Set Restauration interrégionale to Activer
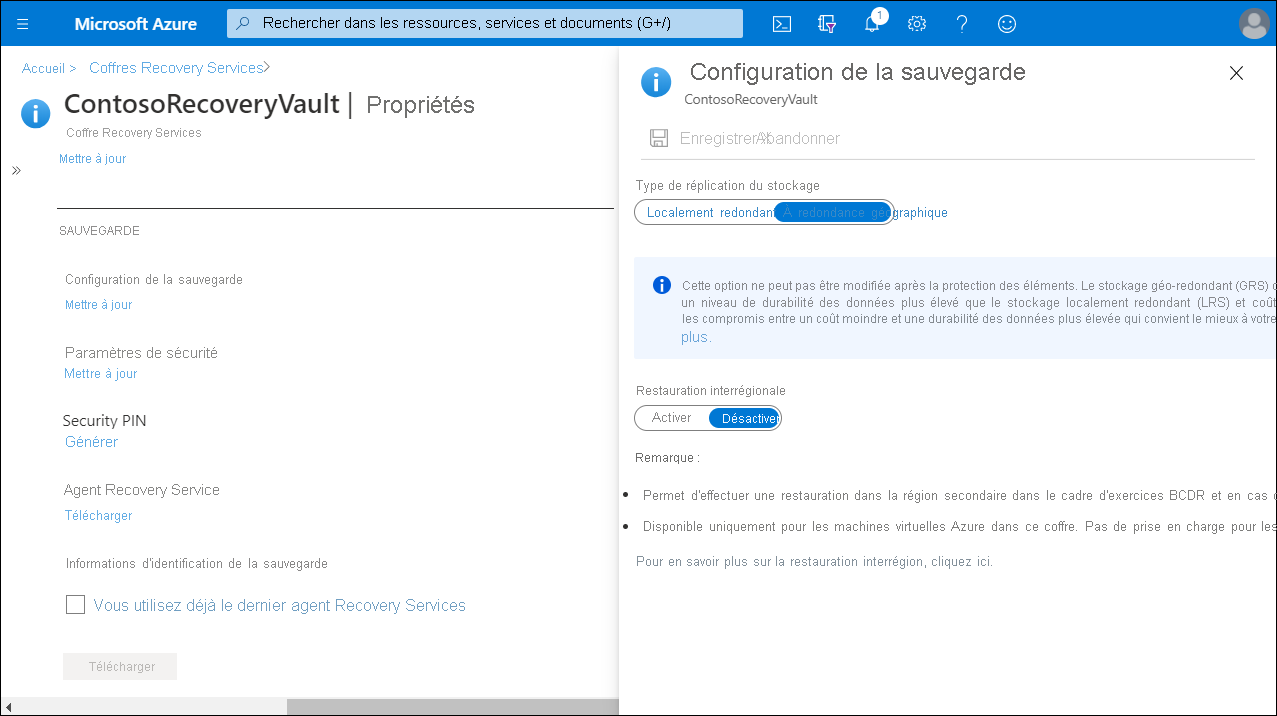Viewport: 1277px width, 716px height. (x=672, y=418)
